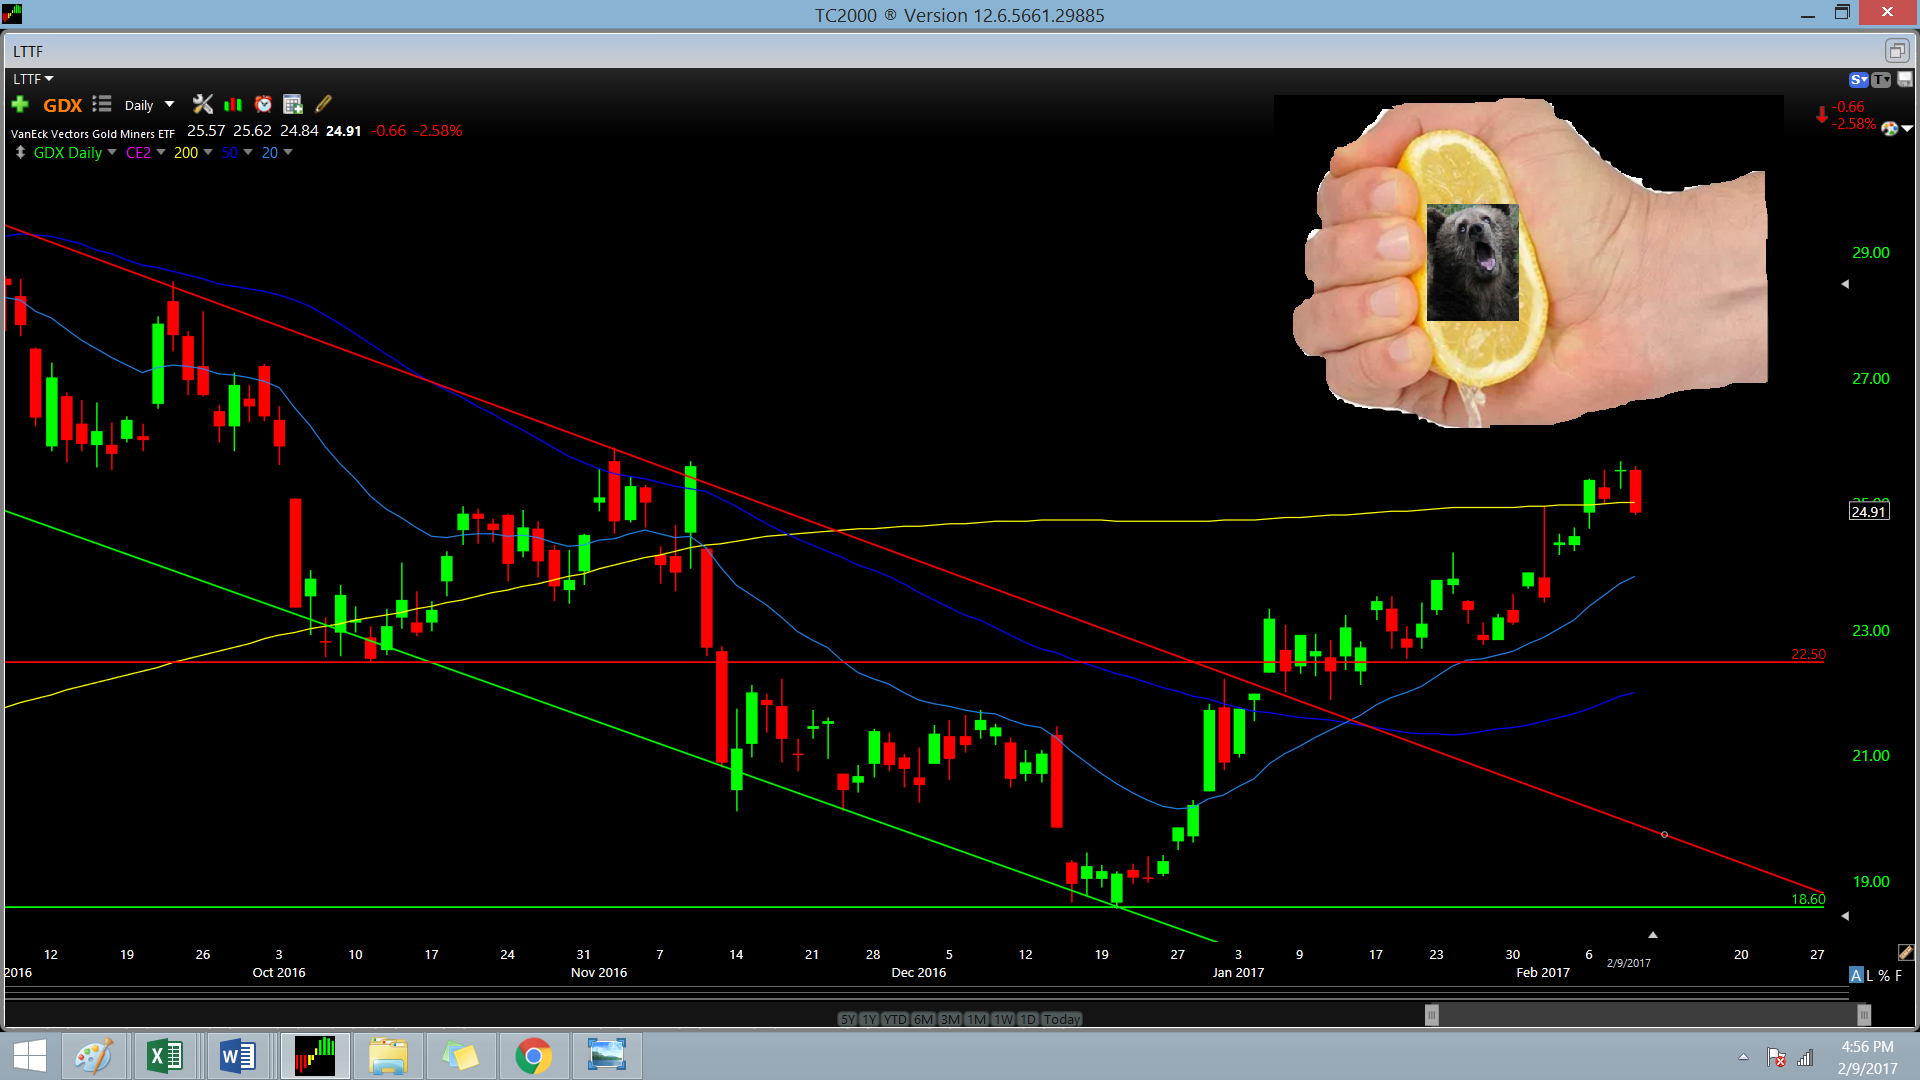Click the TC2000 app icon in title bar

click(12, 14)
